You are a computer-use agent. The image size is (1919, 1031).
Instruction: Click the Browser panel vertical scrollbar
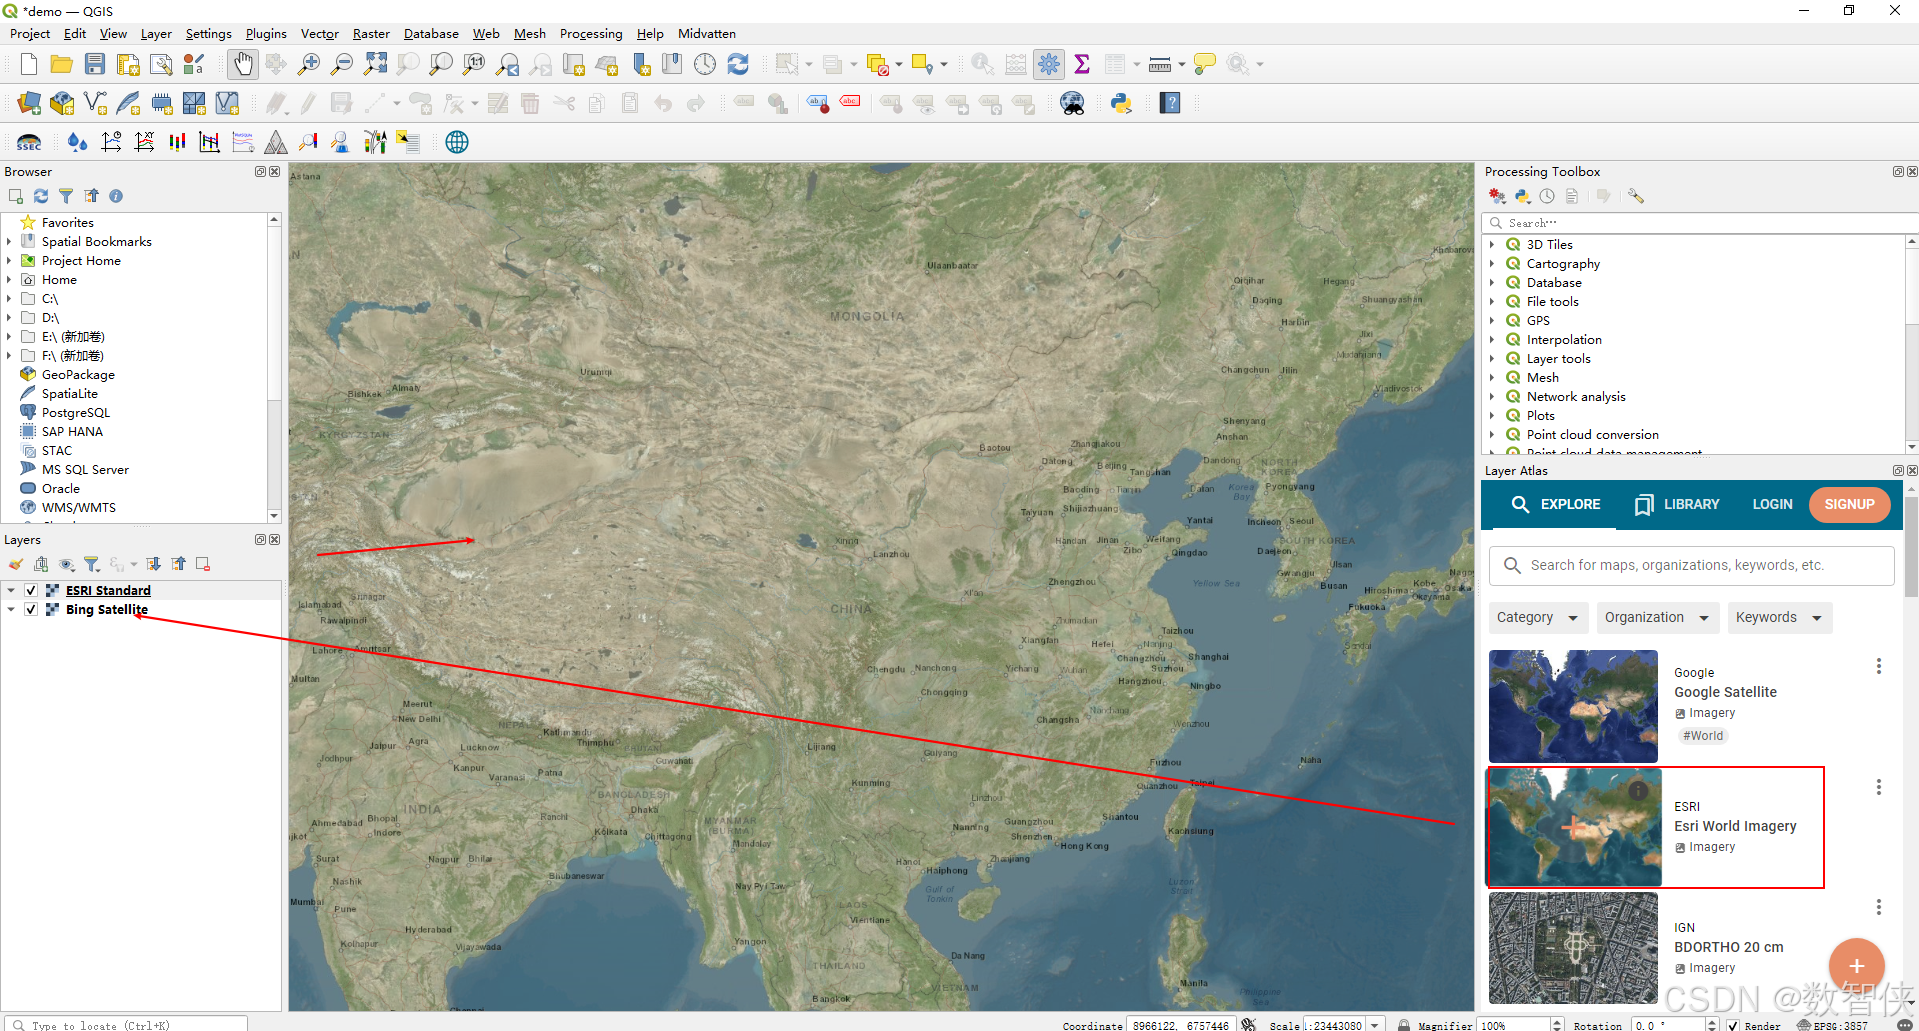[x=274, y=367]
